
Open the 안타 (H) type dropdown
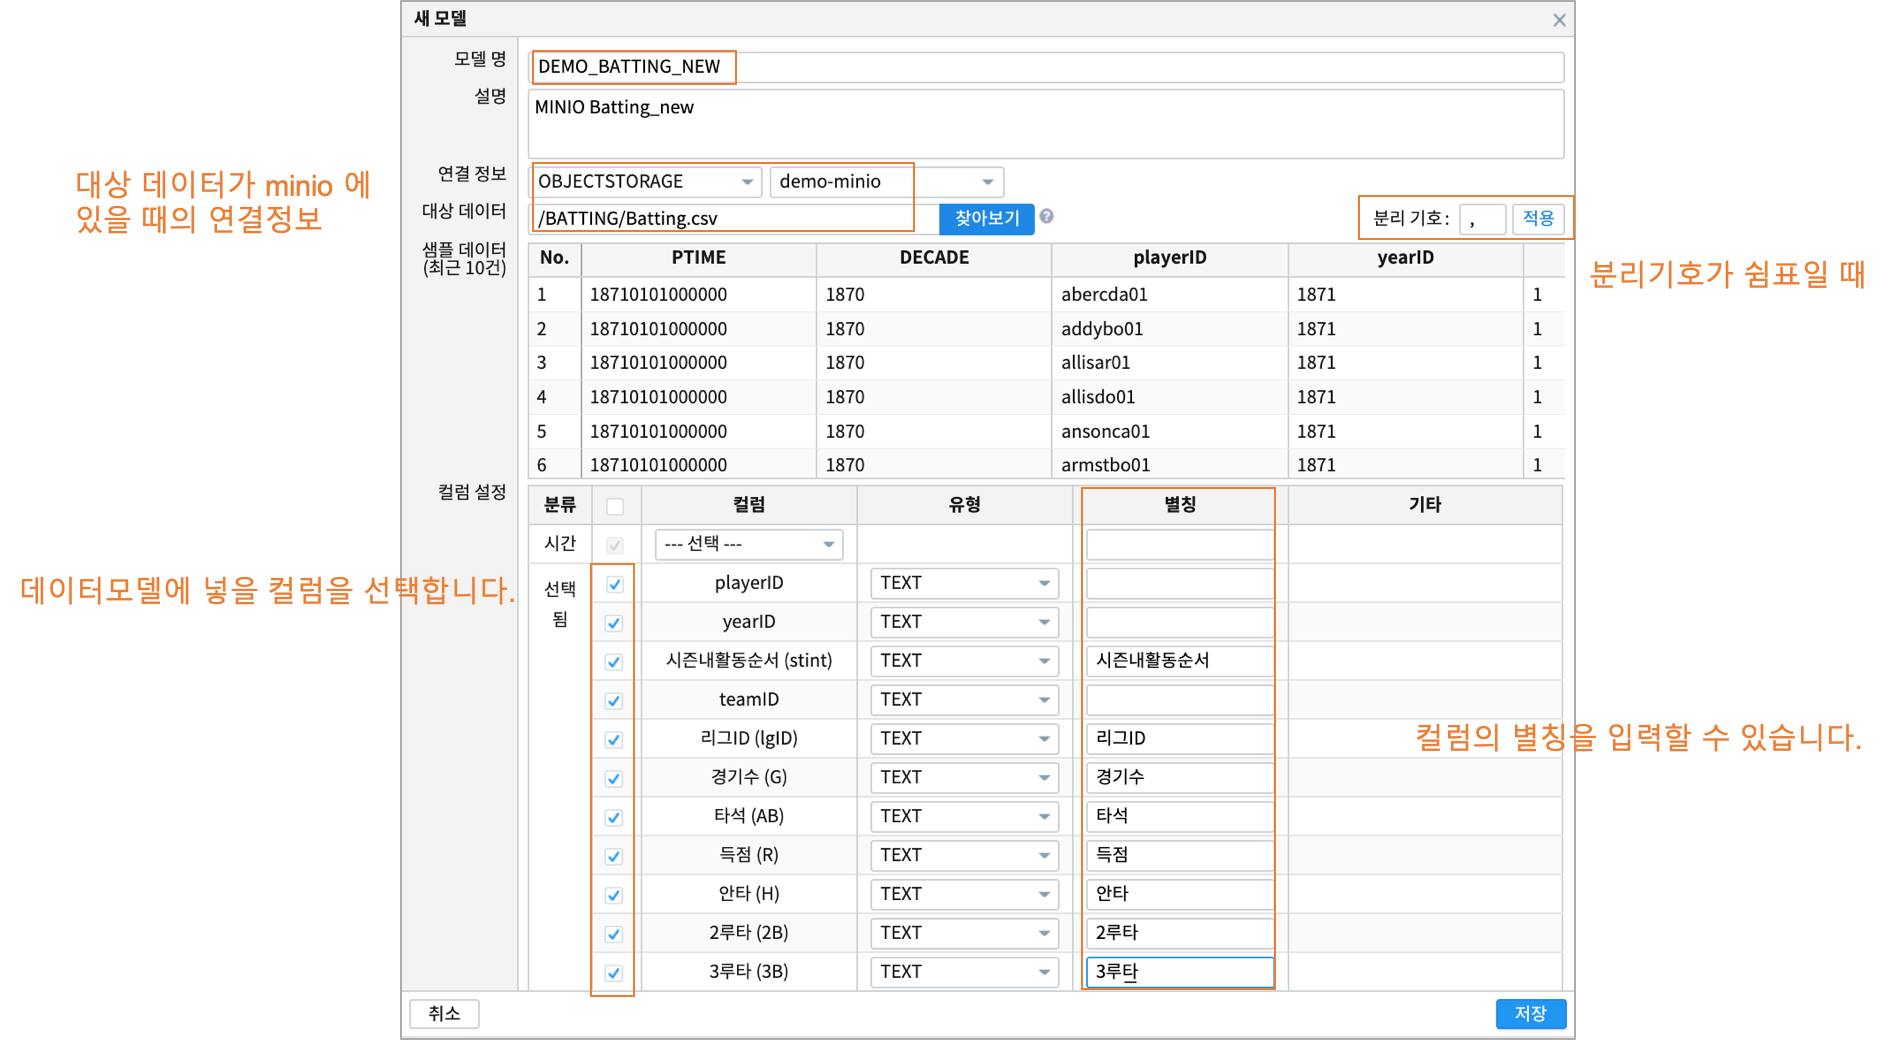[x=964, y=895]
